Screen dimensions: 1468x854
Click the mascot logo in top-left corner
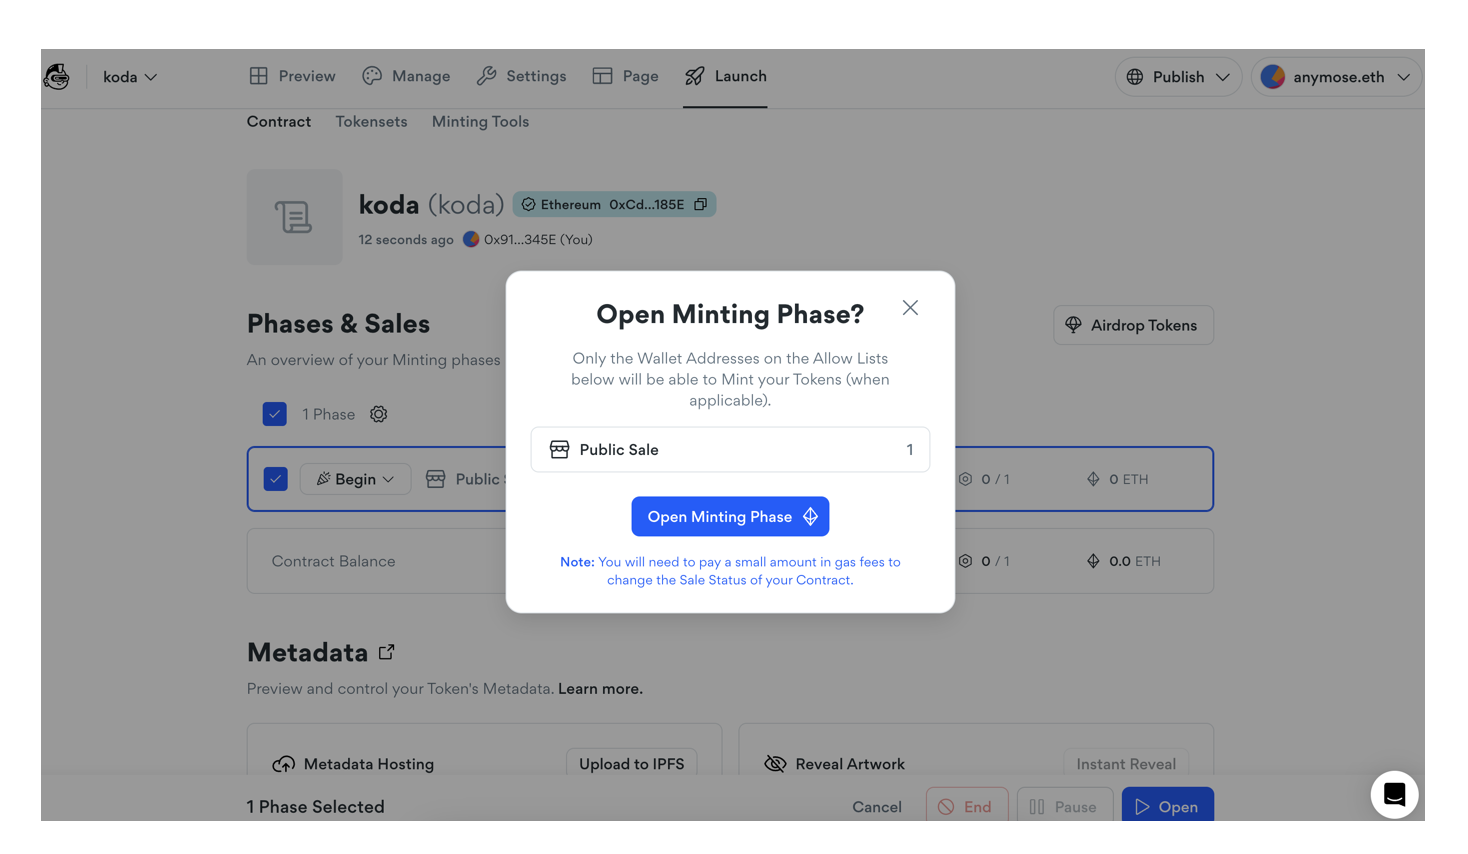coord(57,77)
